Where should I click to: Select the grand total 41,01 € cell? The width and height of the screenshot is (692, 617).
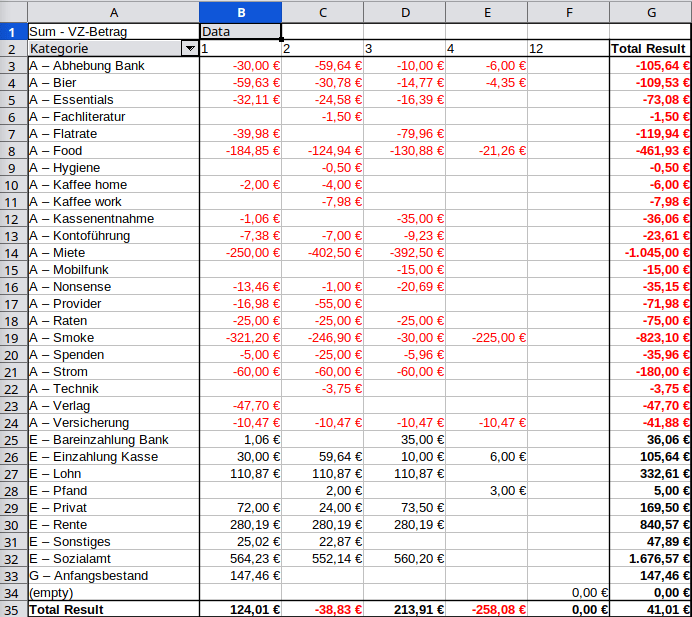[x=650, y=609]
